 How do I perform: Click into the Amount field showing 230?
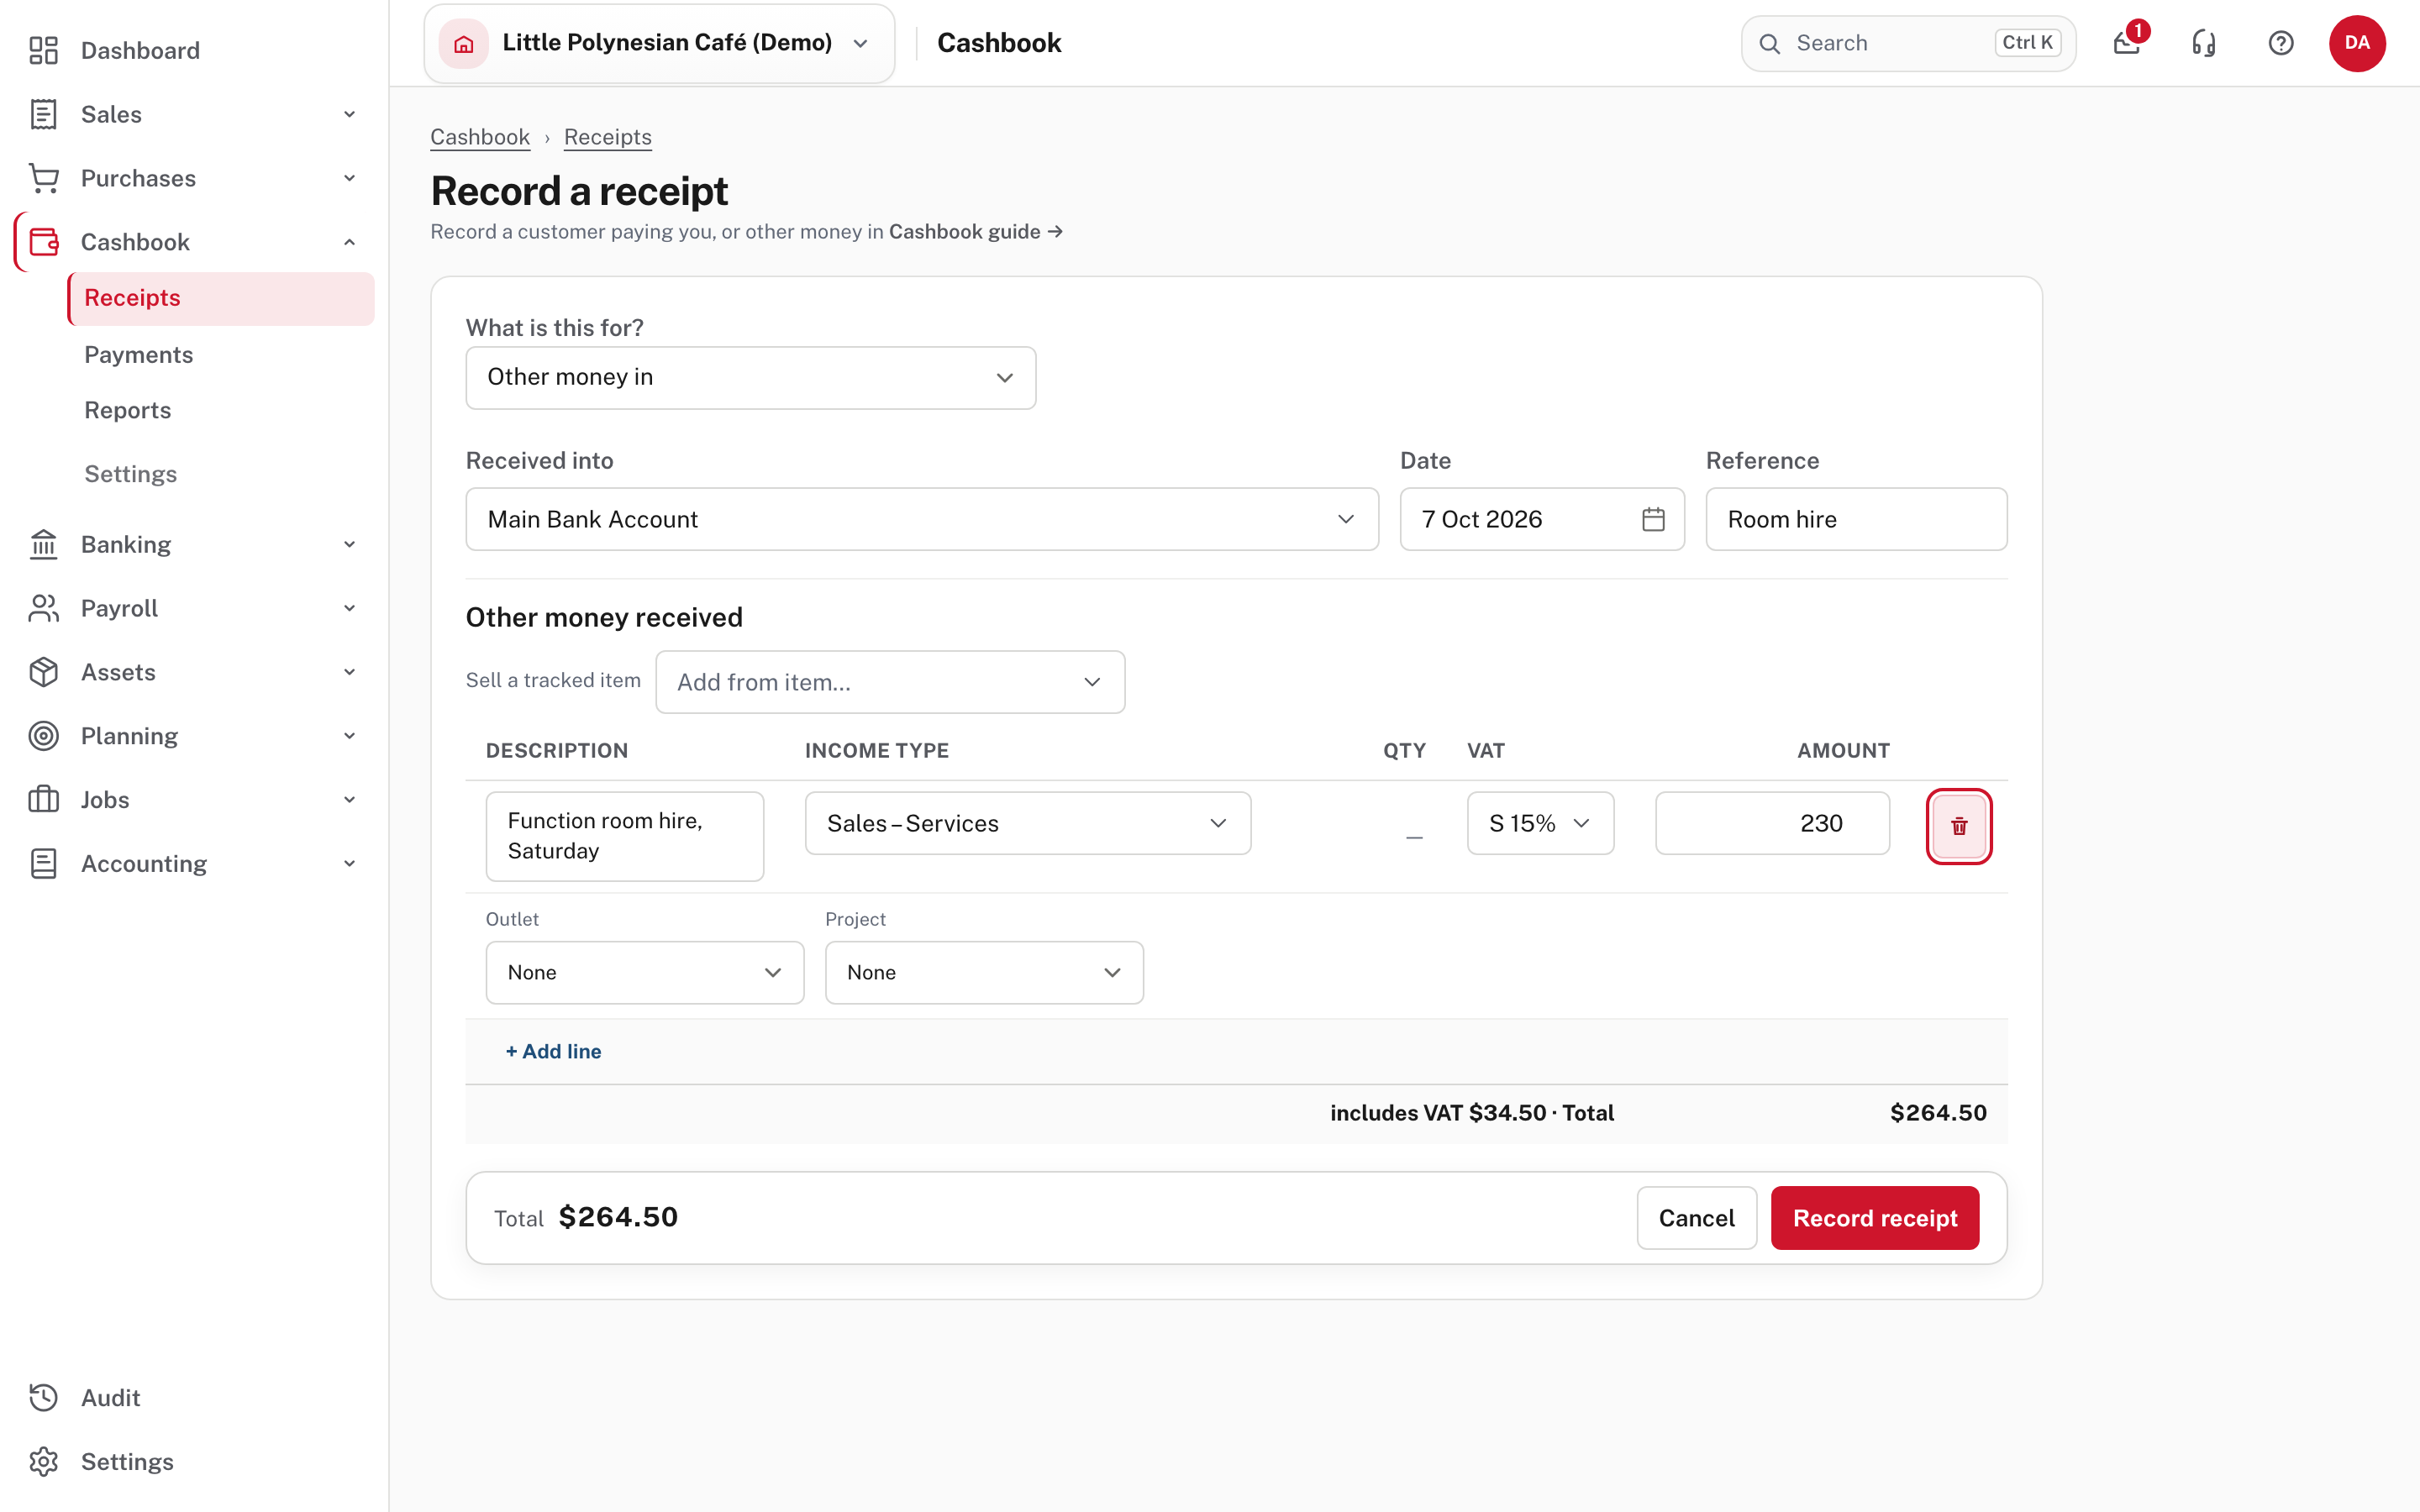pos(1772,823)
